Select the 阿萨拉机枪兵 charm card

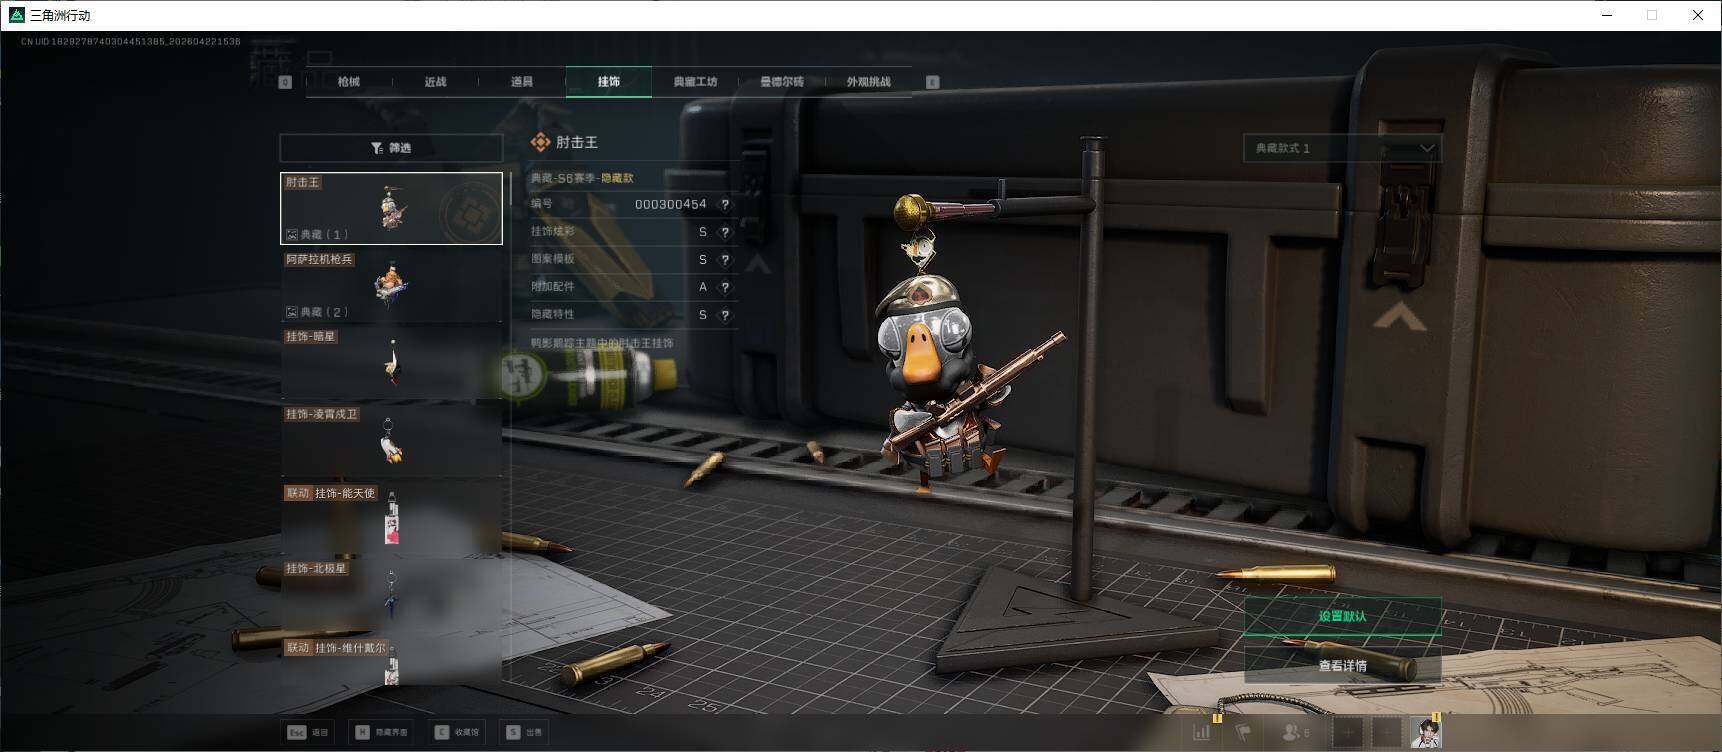tap(391, 285)
